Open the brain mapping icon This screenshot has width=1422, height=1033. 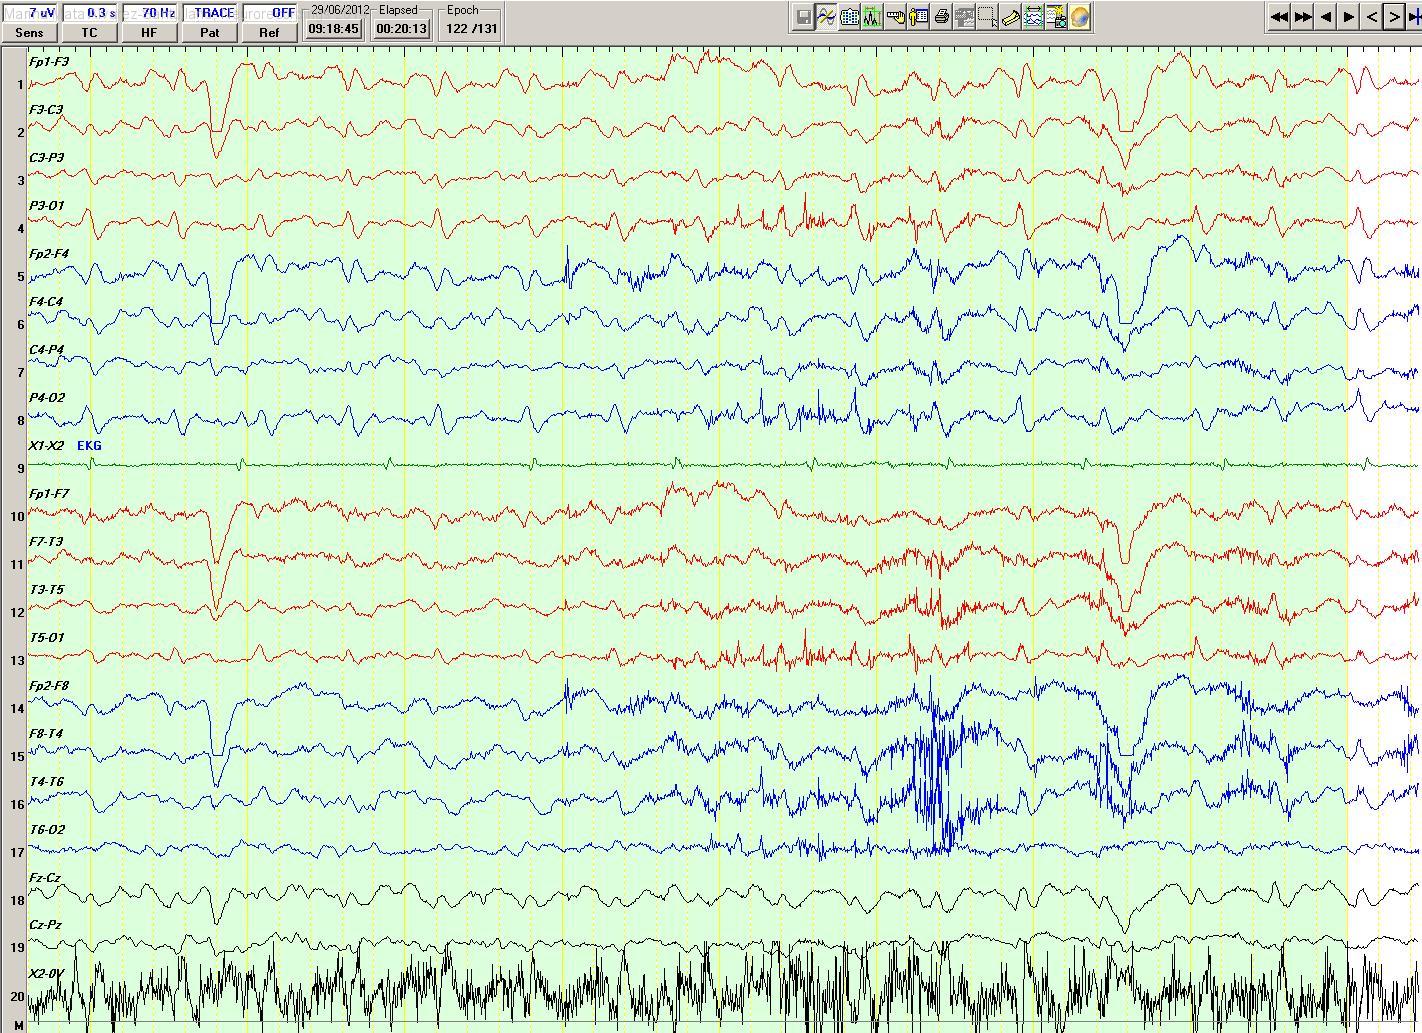(1080, 17)
